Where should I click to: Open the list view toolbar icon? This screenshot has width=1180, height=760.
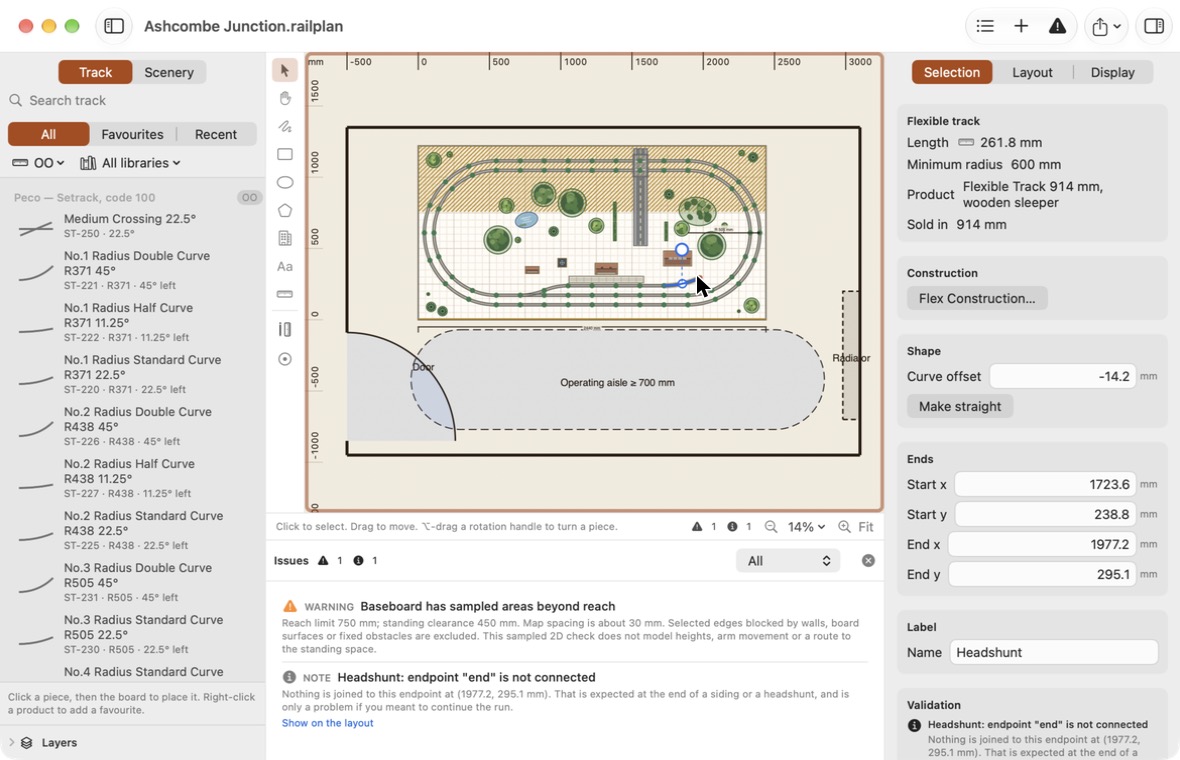coord(984,26)
